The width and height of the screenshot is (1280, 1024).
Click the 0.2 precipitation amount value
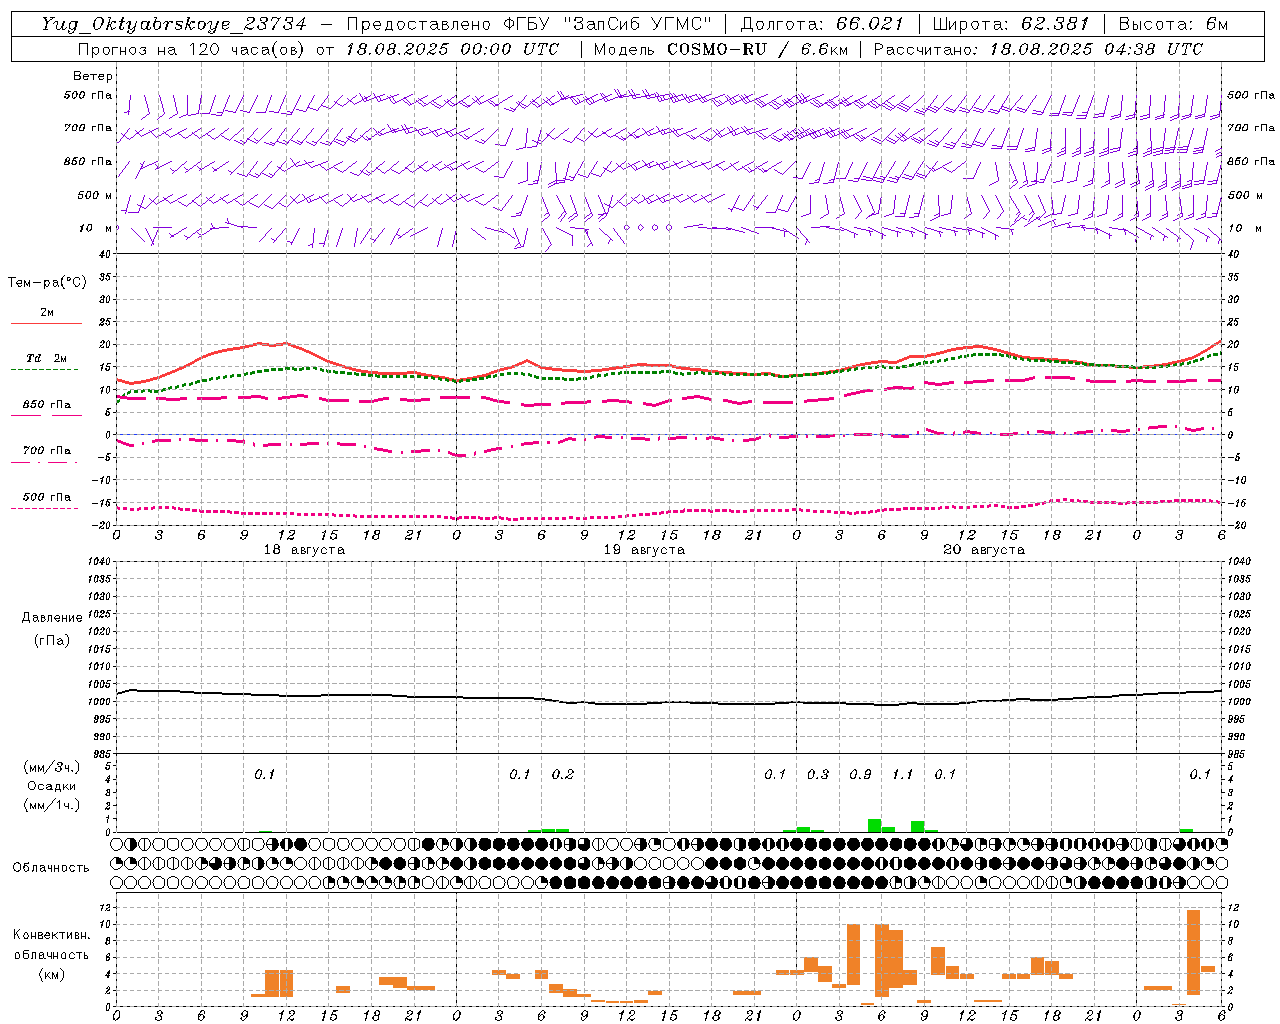(563, 774)
